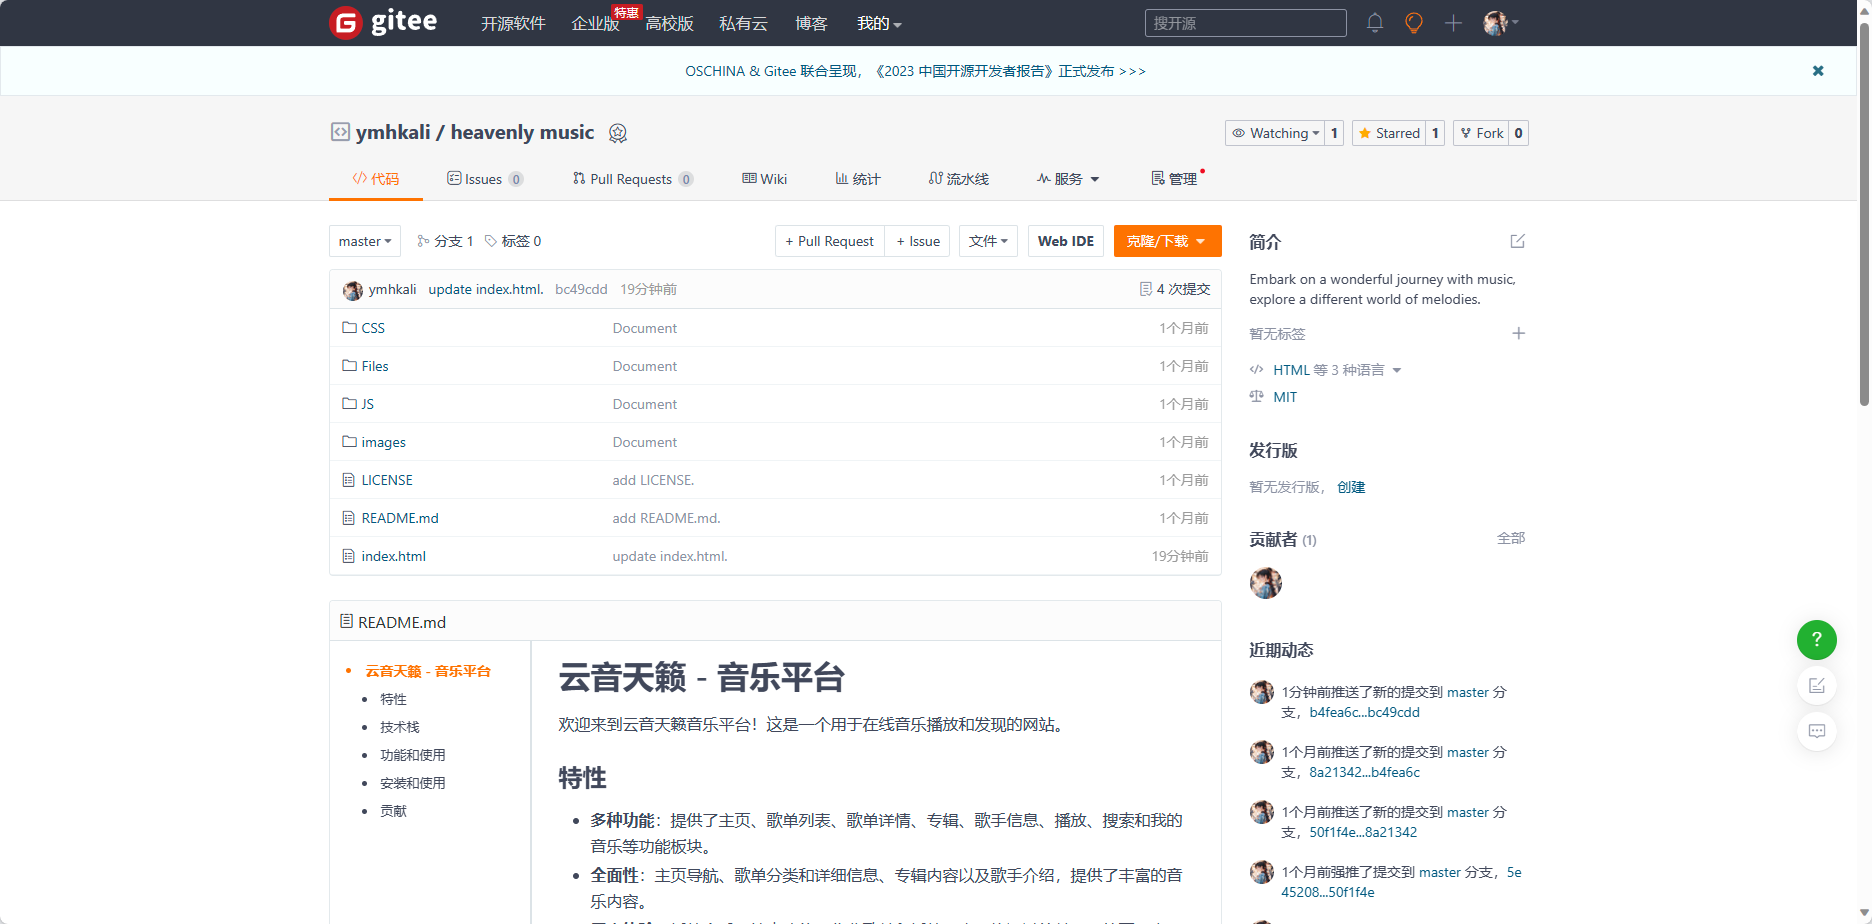Screen dimensions: 1872x924
Task: Expand the 服务 dropdown tab
Action: coord(1068,179)
